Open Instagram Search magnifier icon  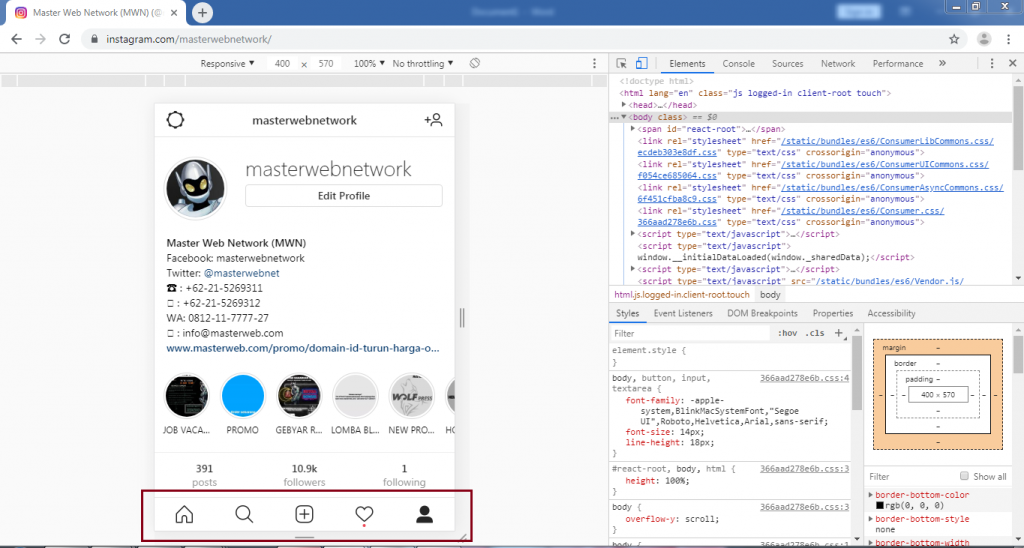(x=244, y=515)
